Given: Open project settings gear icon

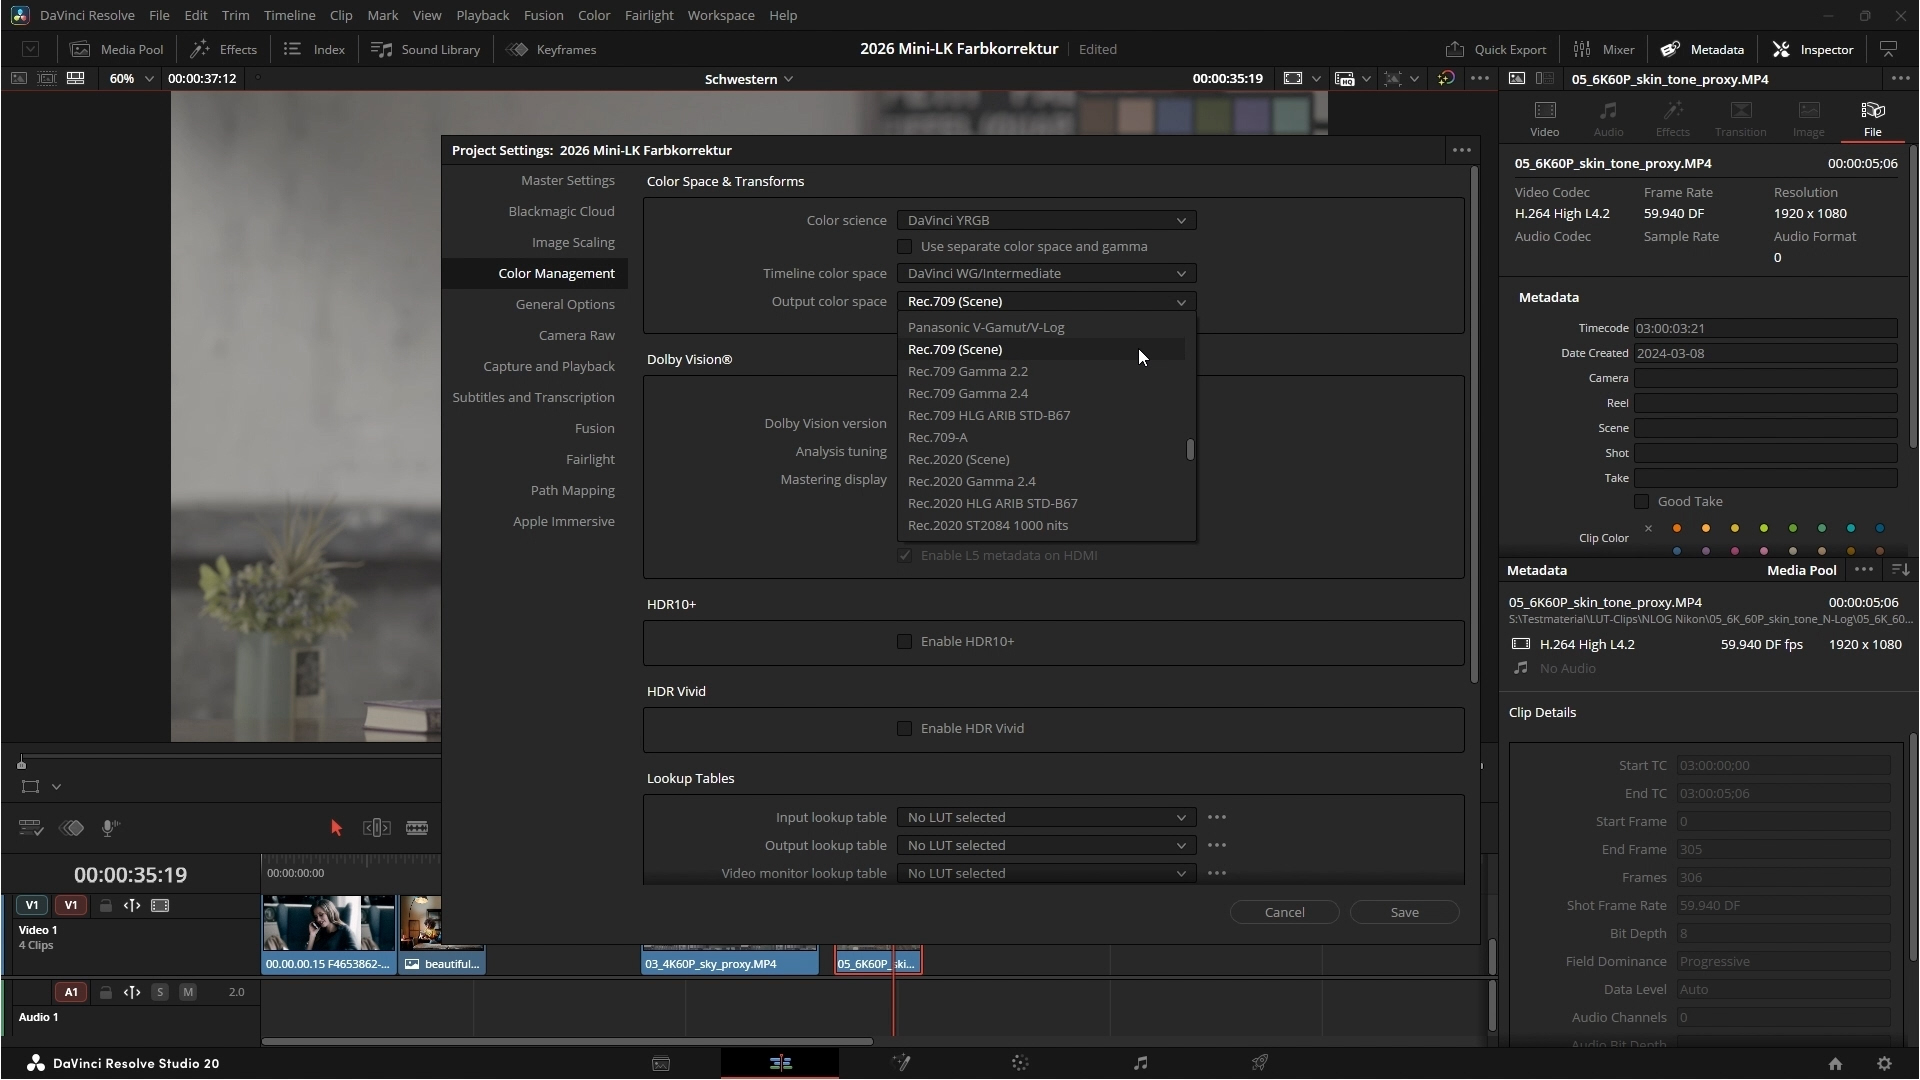Looking at the screenshot, I should (x=1884, y=1064).
